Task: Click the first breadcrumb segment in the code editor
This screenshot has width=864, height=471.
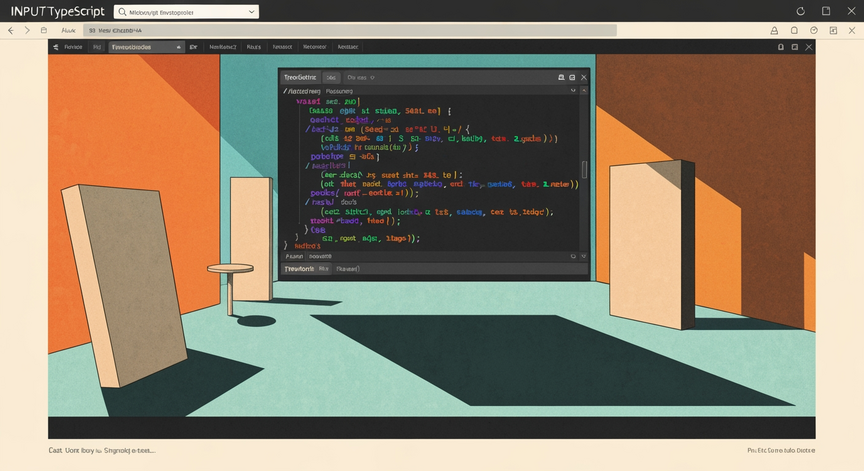Action: 302,91
